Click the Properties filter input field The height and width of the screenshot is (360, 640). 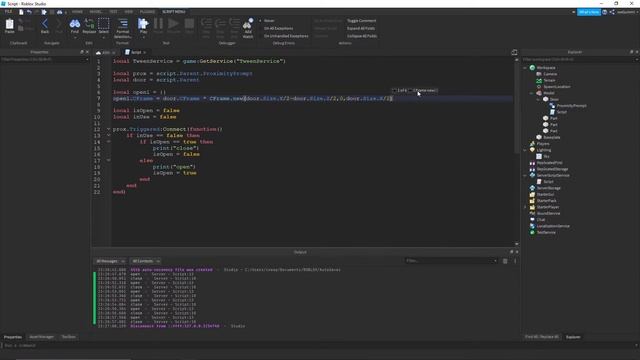(x=44, y=60)
